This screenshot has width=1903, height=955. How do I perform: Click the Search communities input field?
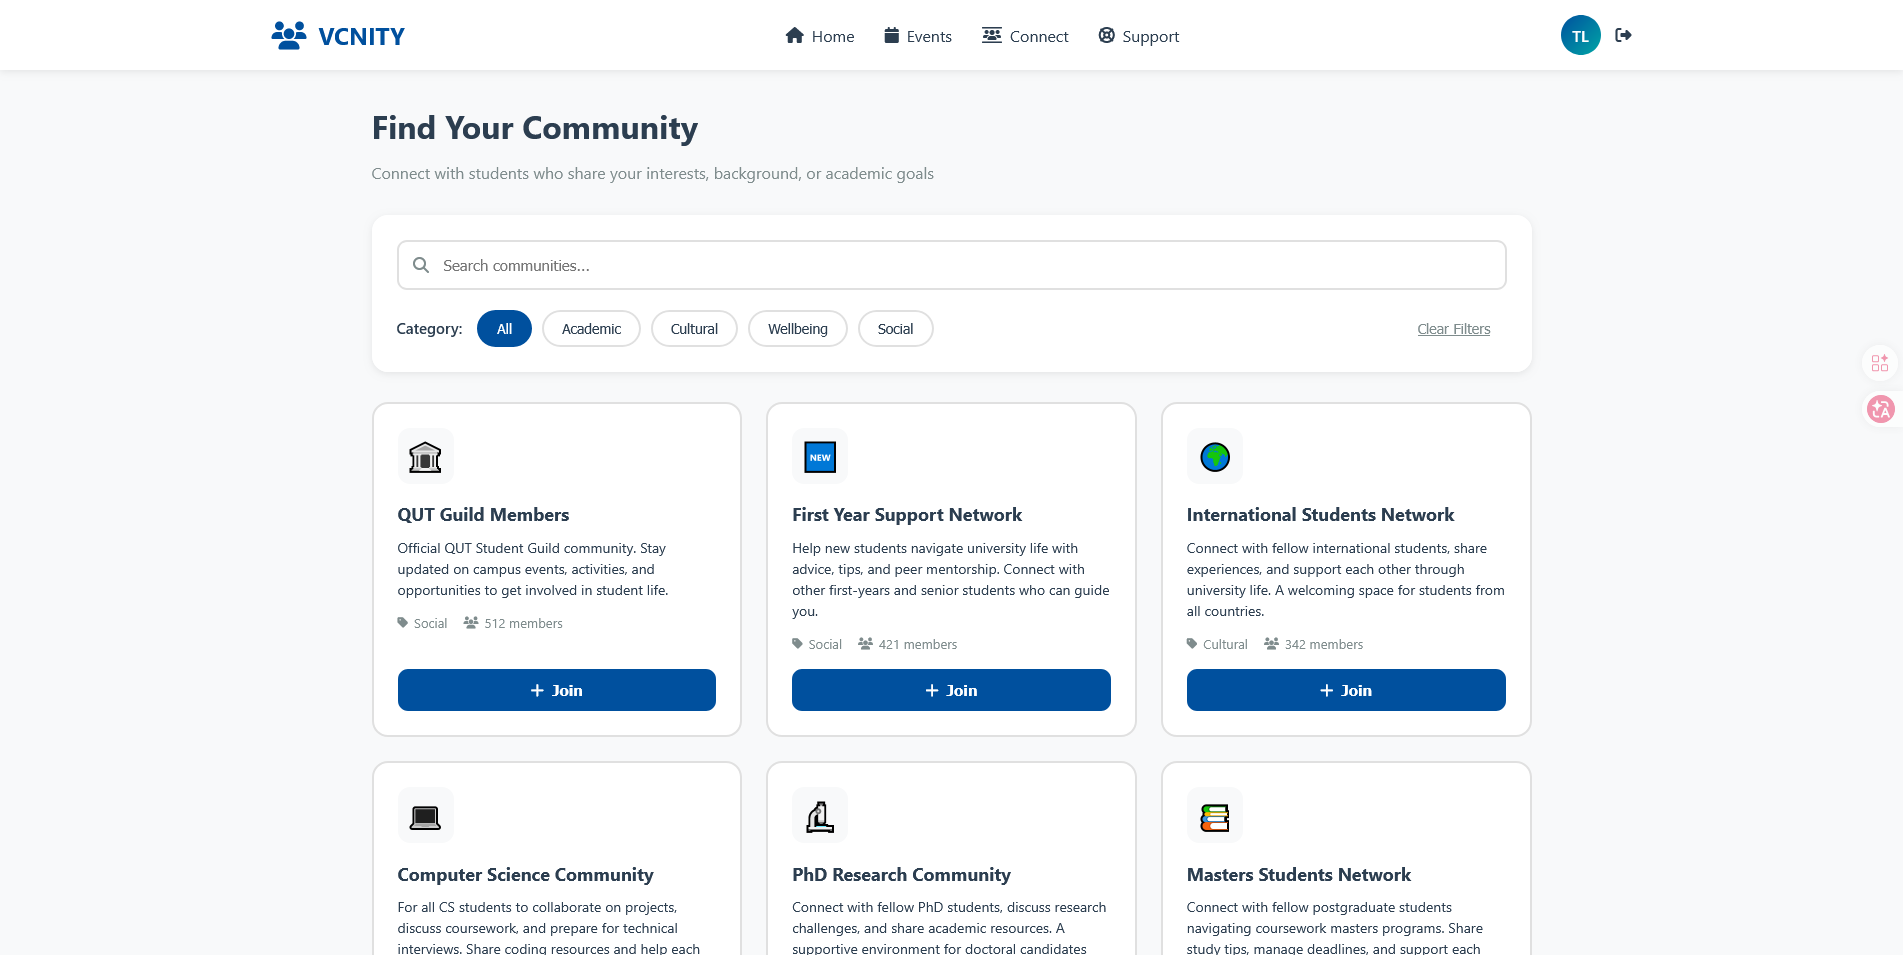click(x=951, y=265)
